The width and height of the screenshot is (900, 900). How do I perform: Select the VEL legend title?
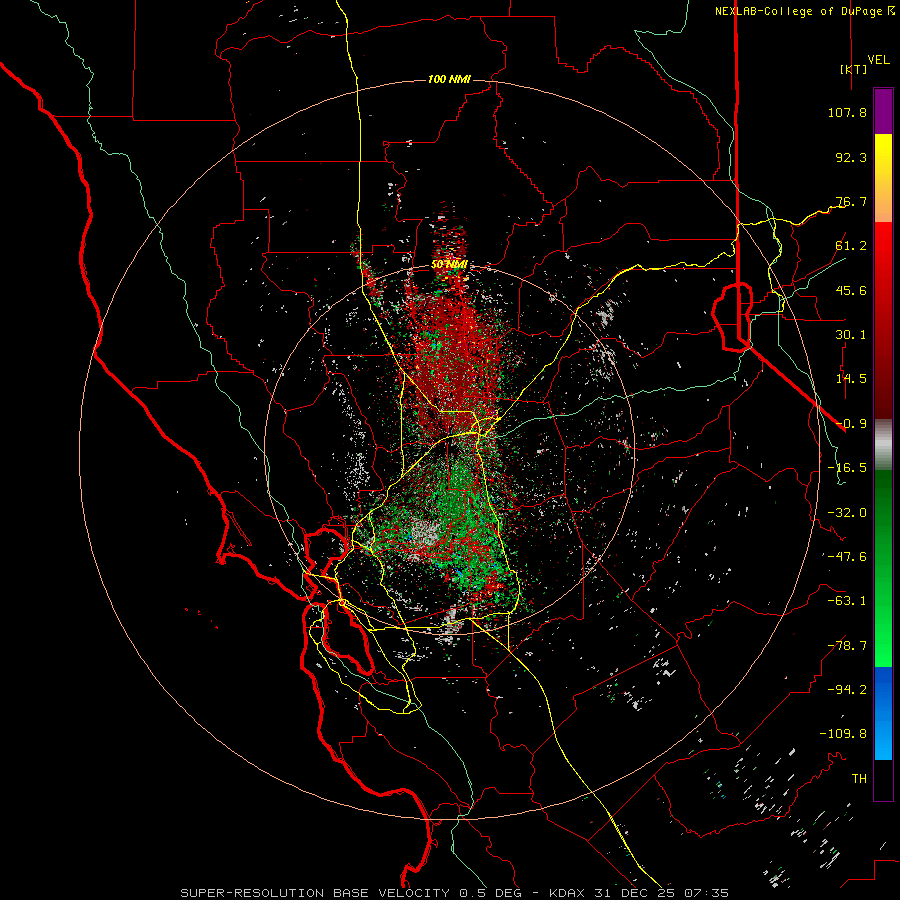878,60
